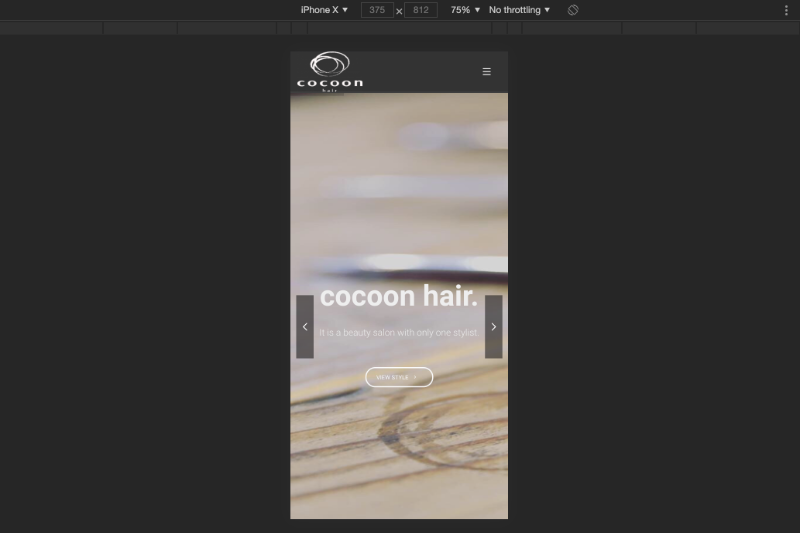This screenshot has width=800, height=533.
Task: Click the viewport height field showing 812
Action: (x=421, y=10)
